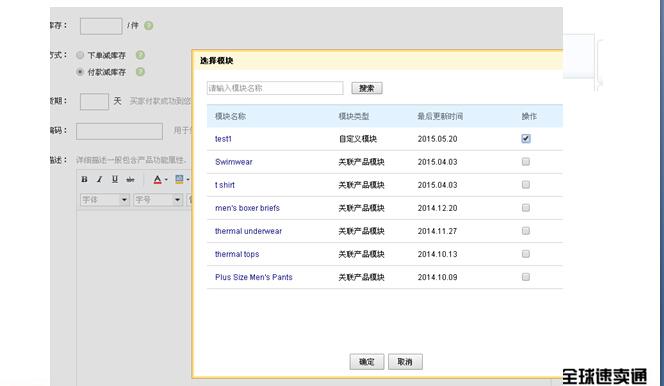Apply strikethrough formatting in the editor
Image resolution: width=664 pixels, height=386 pixels.
coord(130,179)
